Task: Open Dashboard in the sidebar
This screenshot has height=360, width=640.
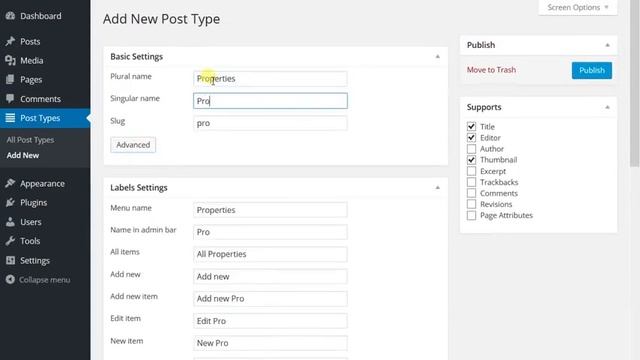Action: 41,16
